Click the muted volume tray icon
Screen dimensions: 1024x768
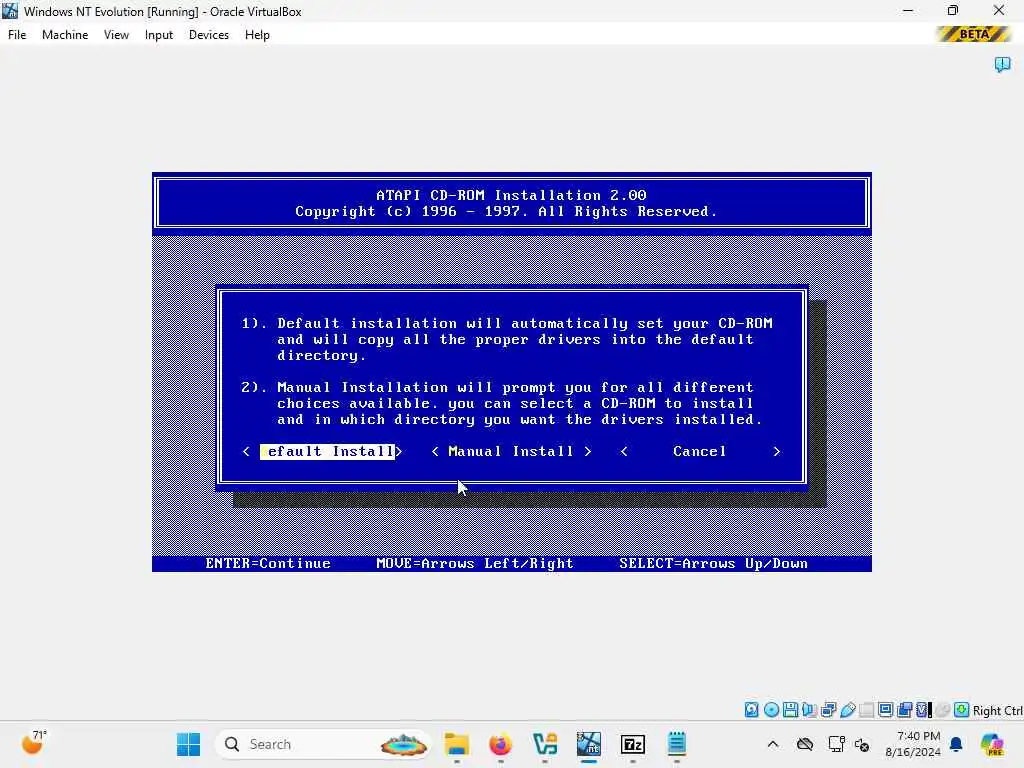(862, 744)
